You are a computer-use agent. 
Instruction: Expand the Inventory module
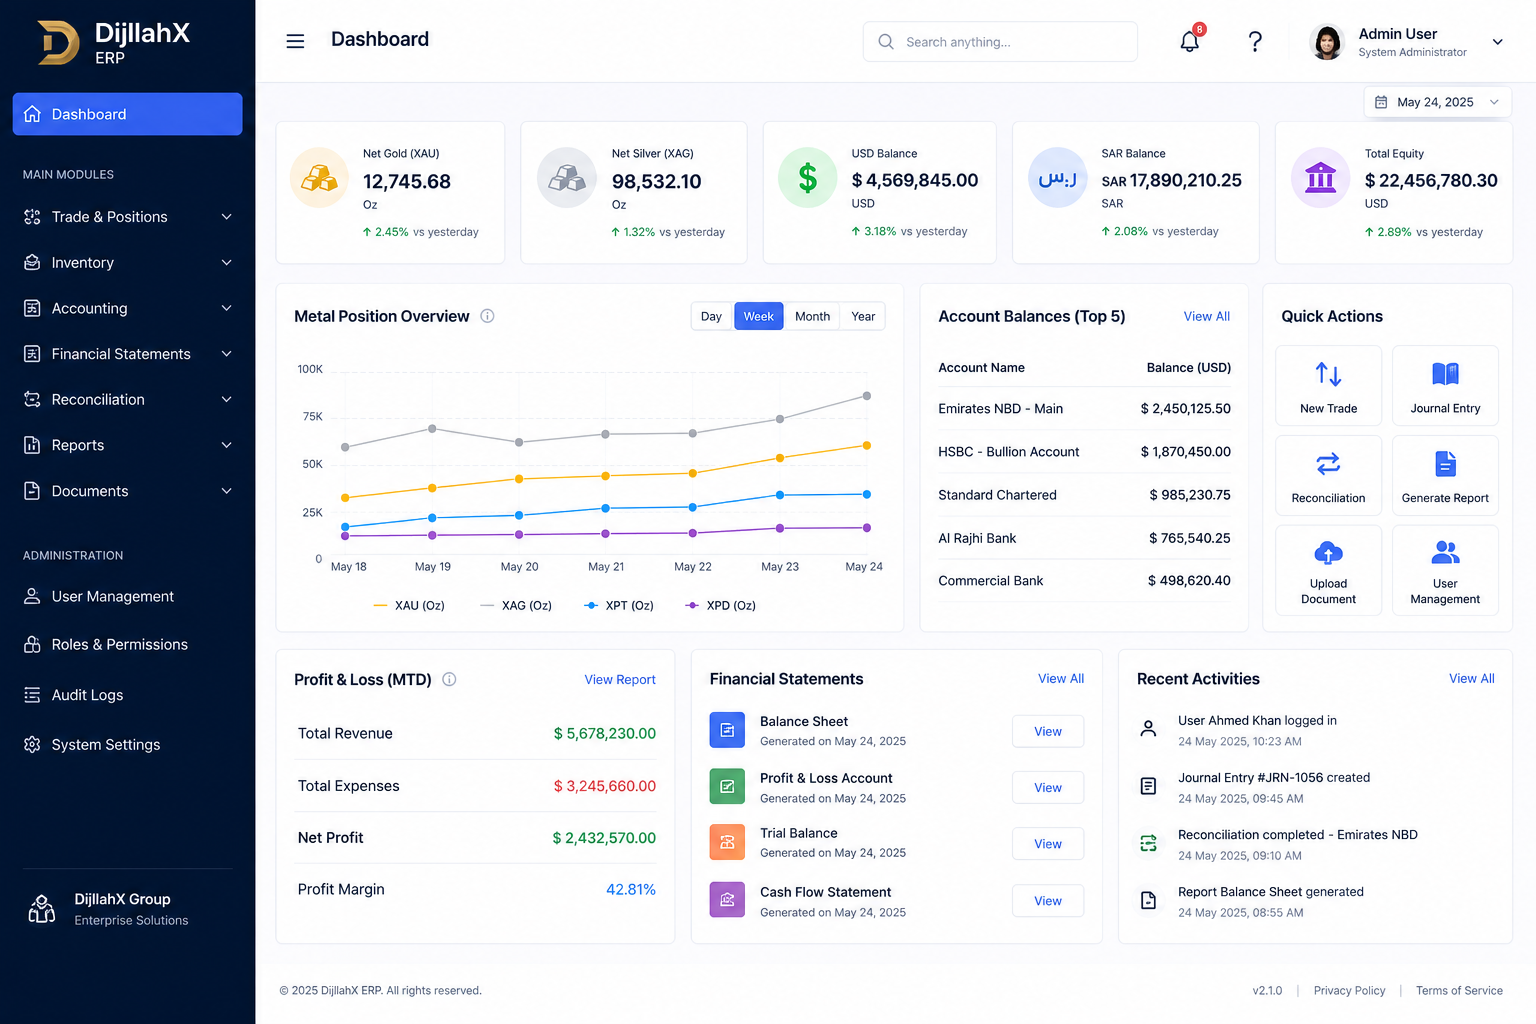(x=128, y=263)
